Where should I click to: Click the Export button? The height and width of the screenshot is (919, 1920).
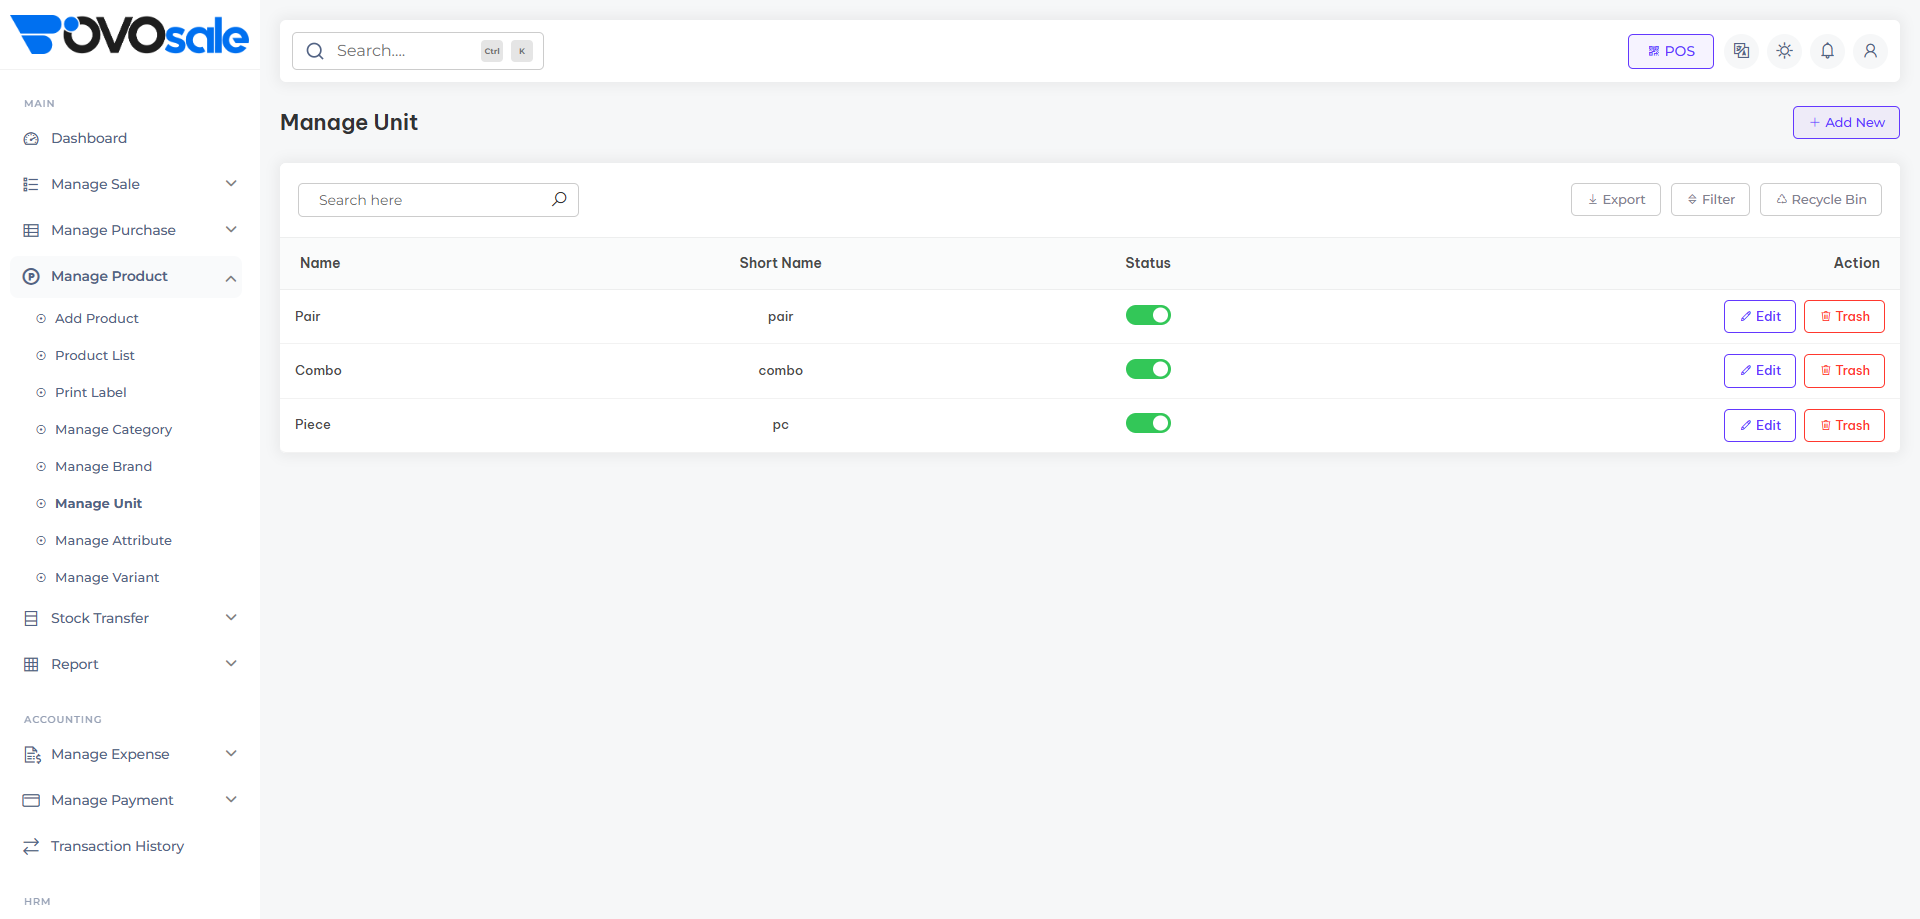pyautogui.click(x=1616, y=200)
